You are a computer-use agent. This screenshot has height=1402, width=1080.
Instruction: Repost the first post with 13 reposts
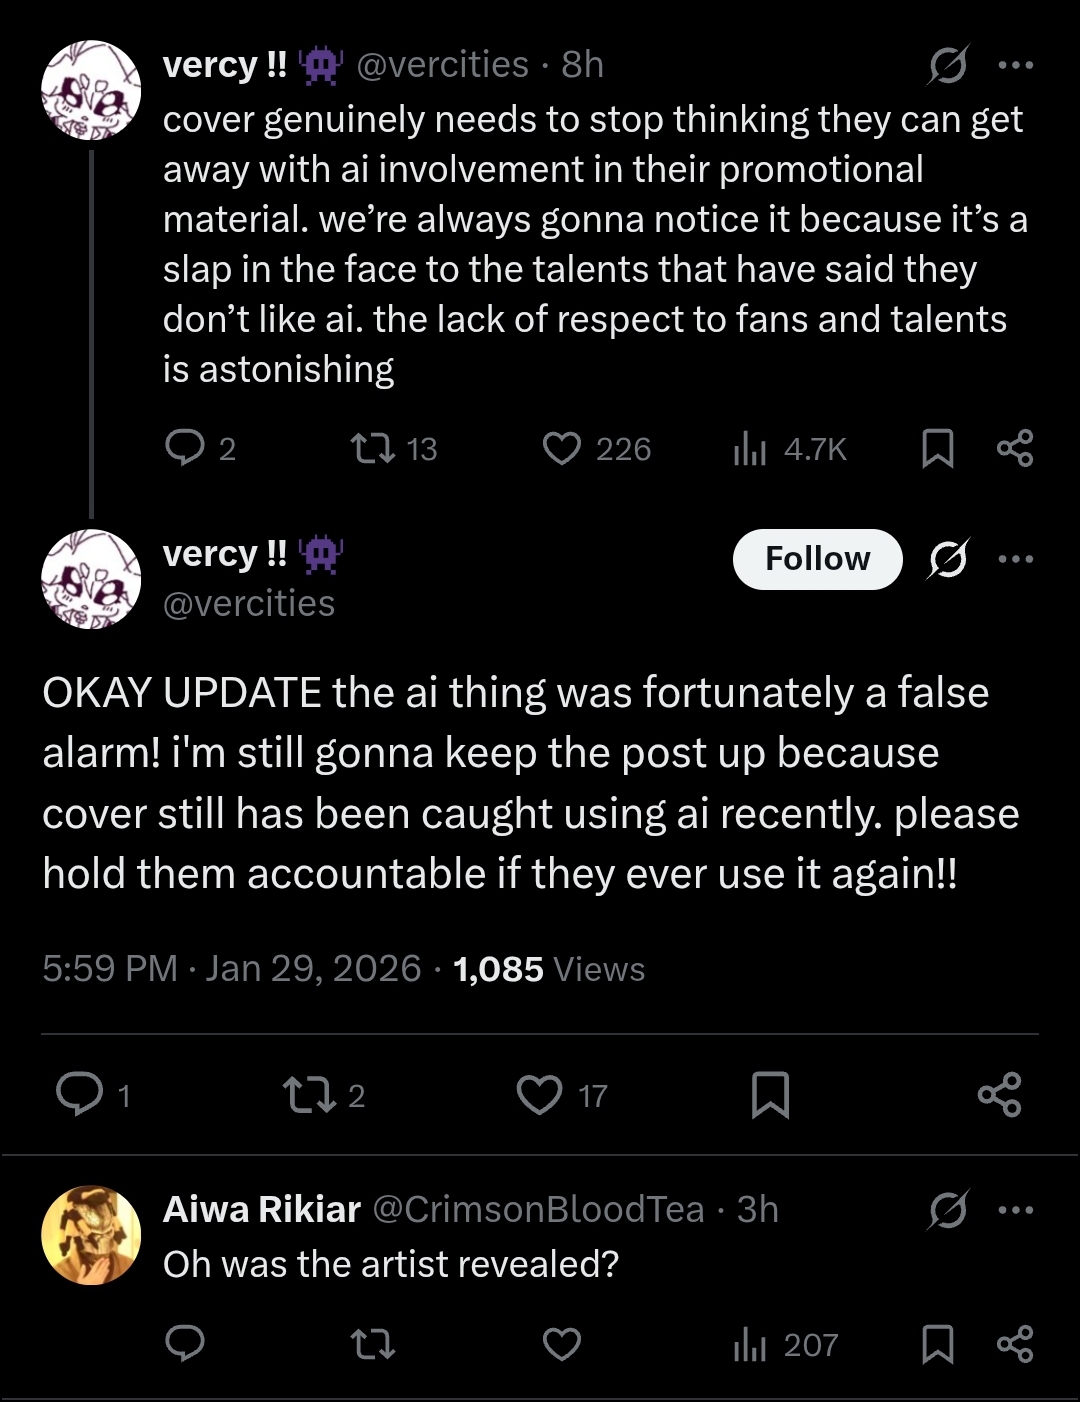click(374, 449)
